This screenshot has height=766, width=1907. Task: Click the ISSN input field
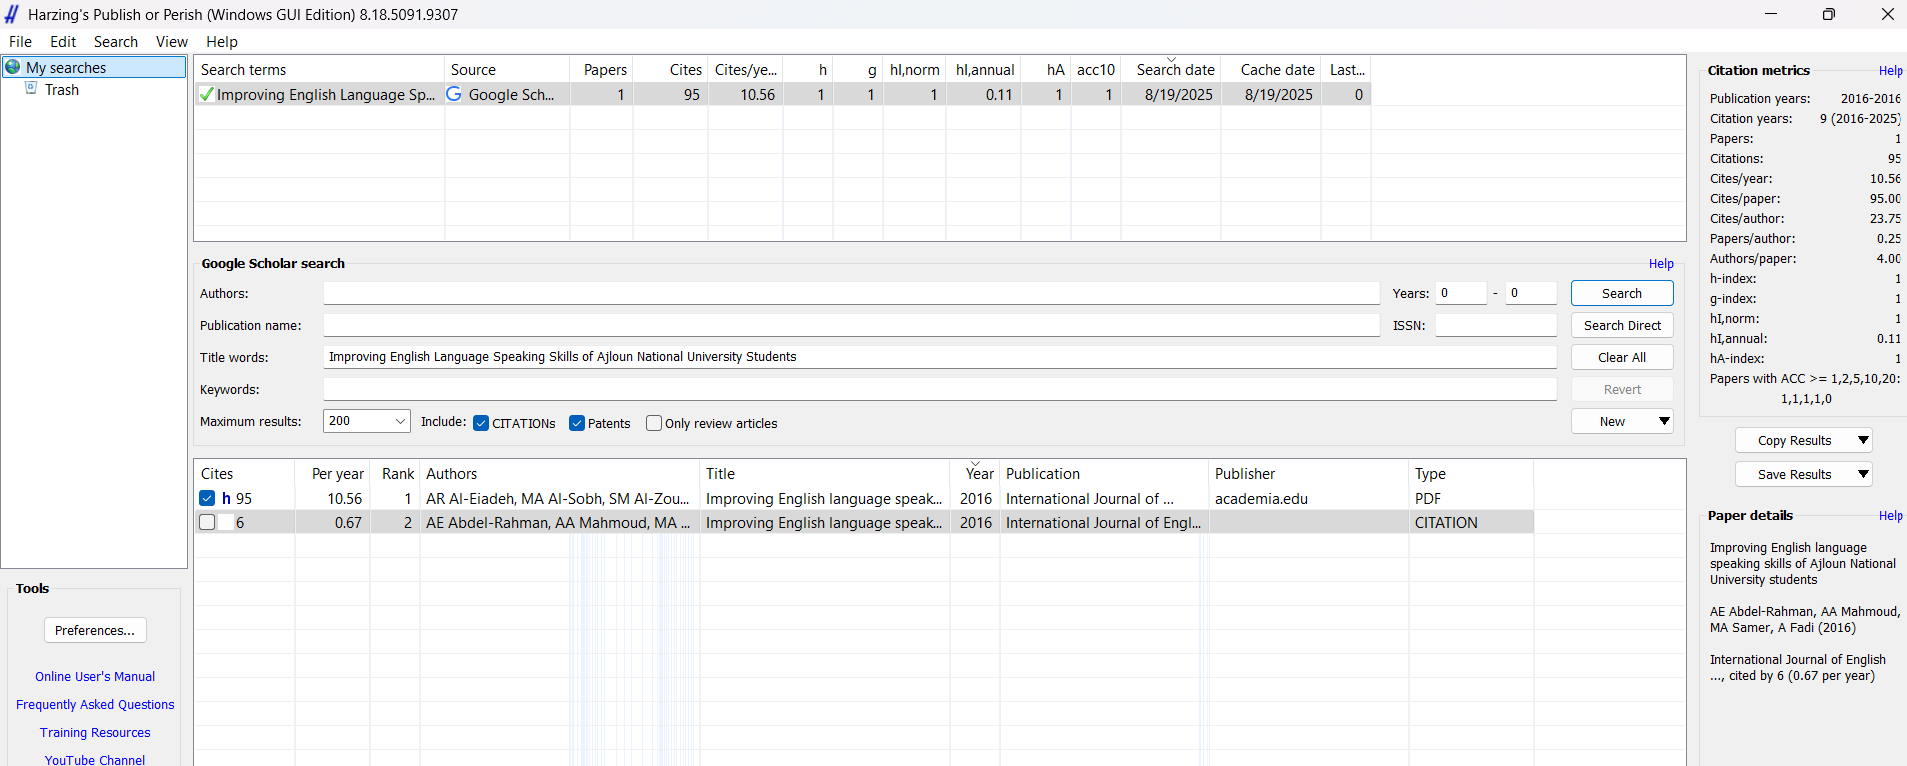click(1496, 325)
